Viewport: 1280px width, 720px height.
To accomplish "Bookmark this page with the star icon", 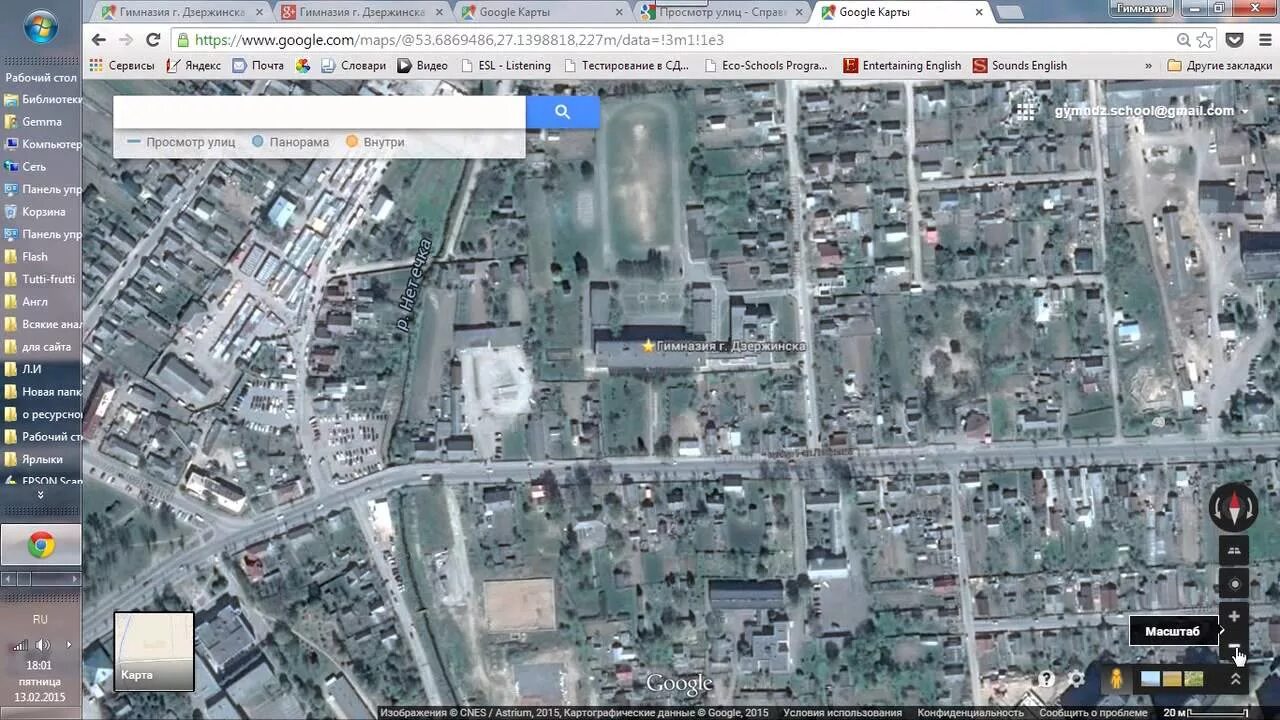I will [x=1205, y=40].
